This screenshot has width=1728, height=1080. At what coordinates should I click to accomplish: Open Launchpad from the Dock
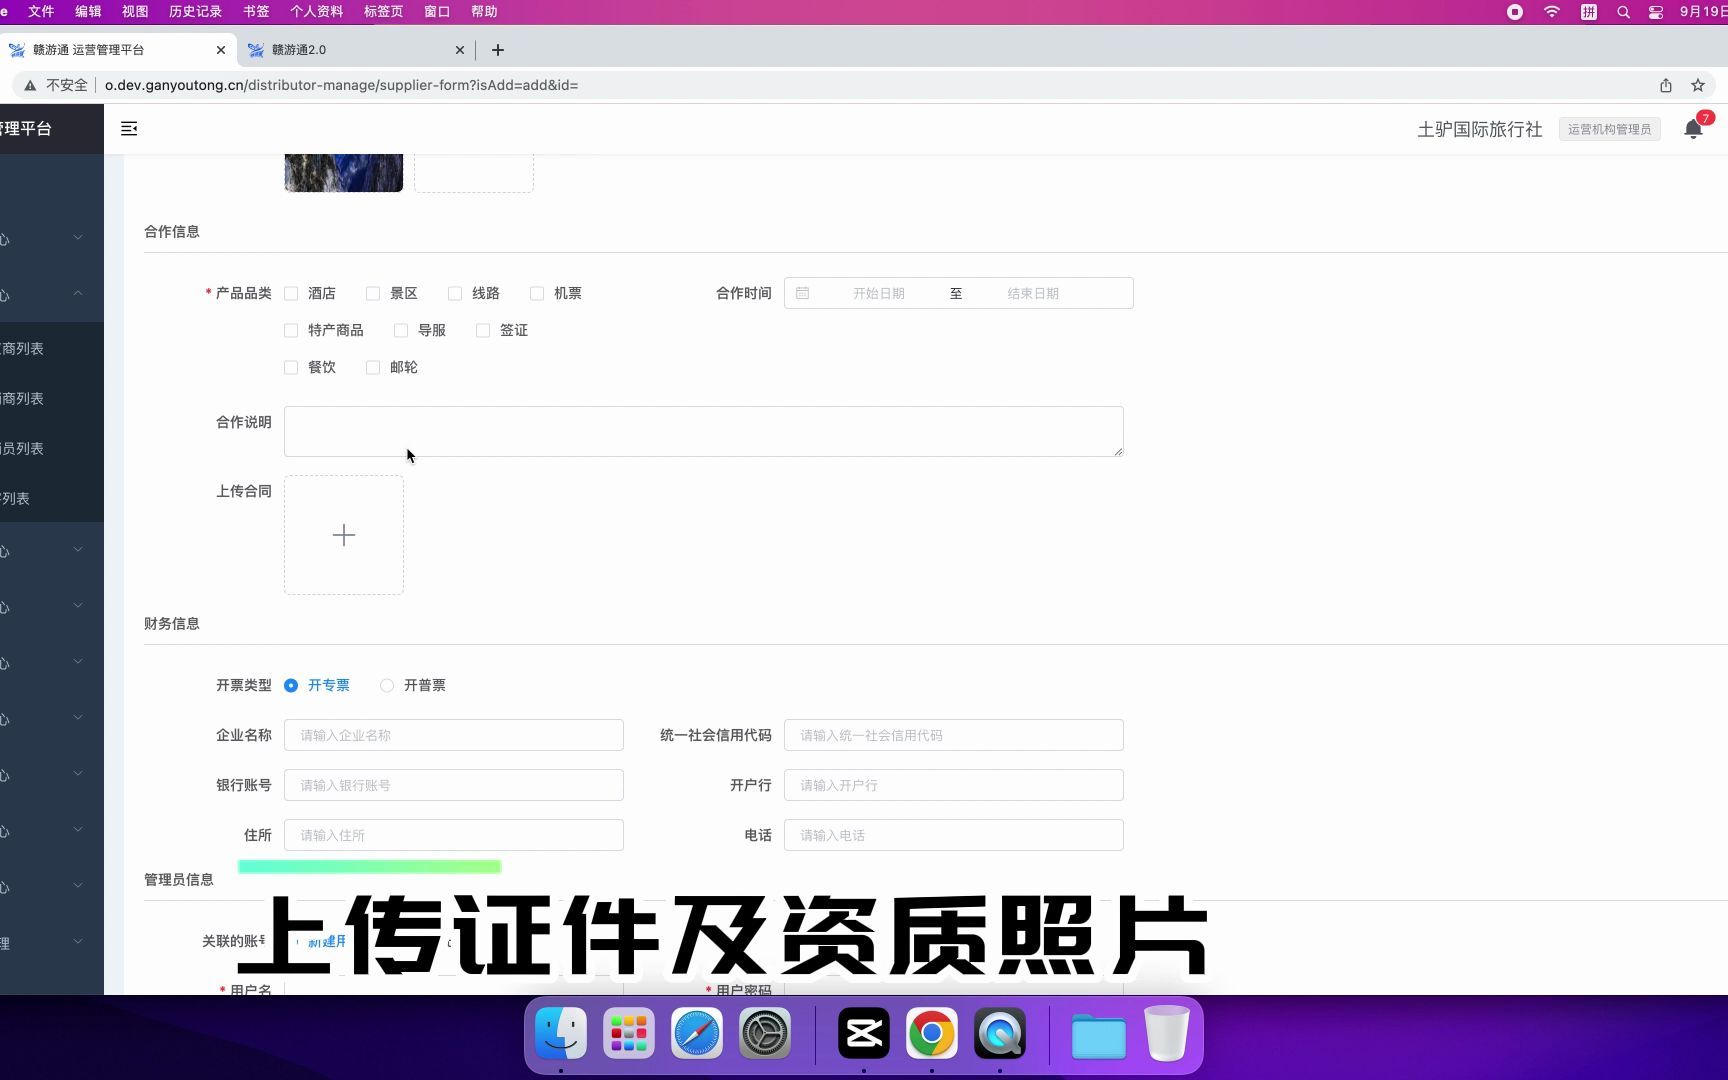pyautogui.click(x=629, y=1033)
